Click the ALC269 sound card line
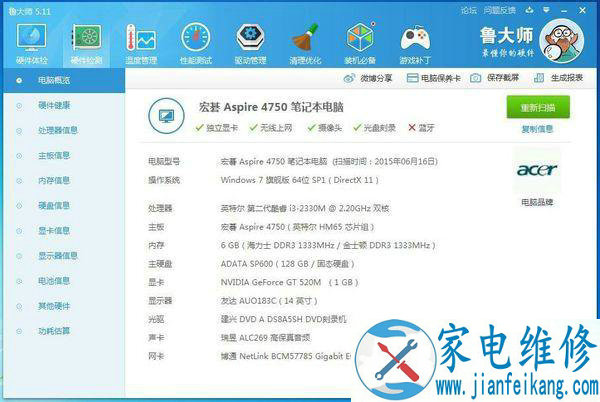The height and width of the screenshot is (402, 600). 265,338
